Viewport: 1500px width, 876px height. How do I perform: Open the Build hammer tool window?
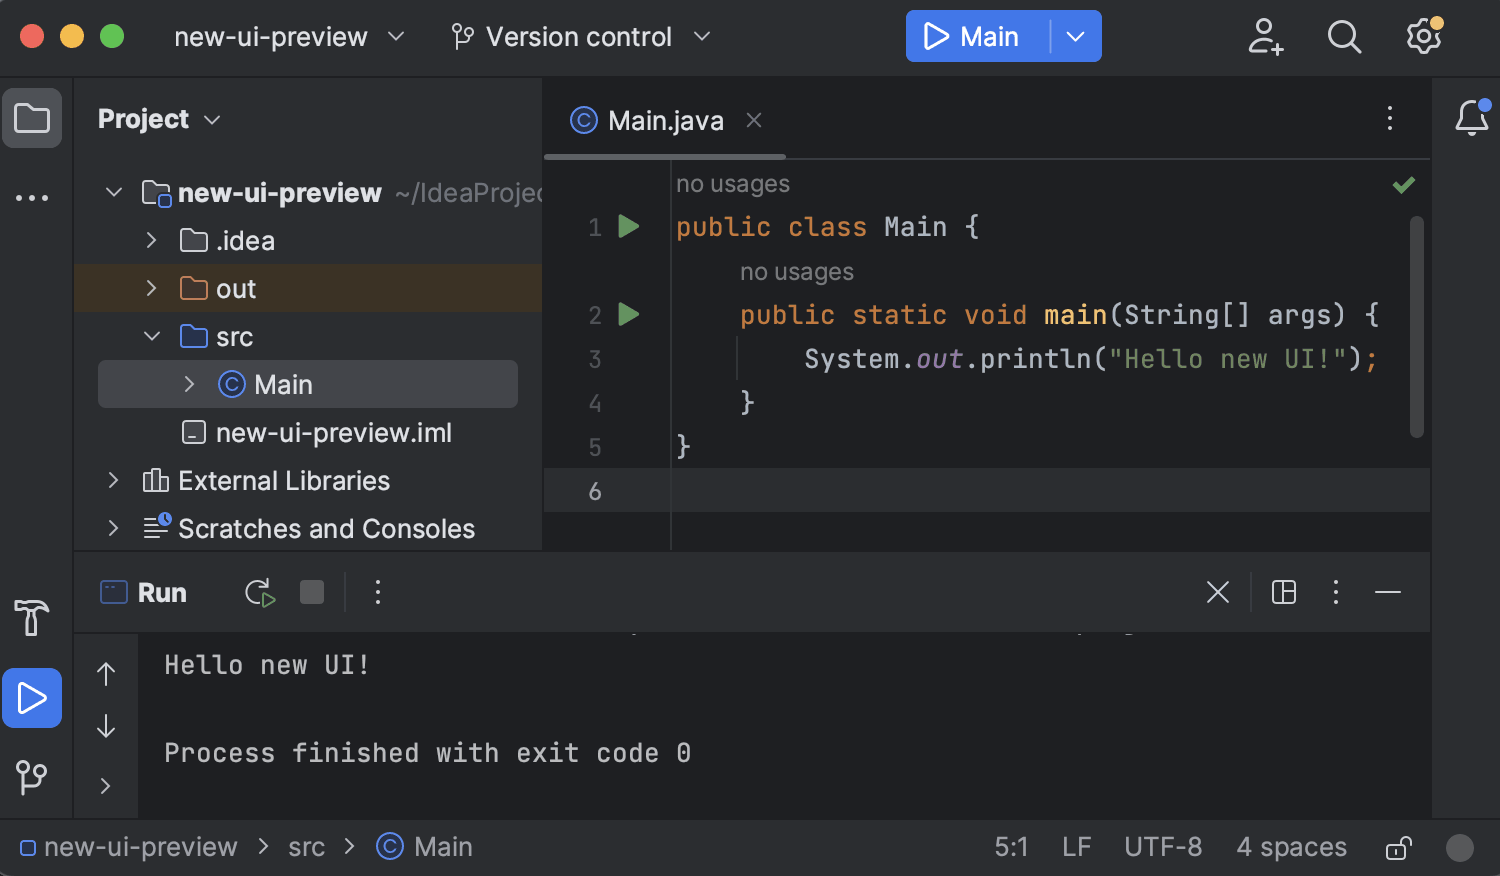[x=32, y=617]
